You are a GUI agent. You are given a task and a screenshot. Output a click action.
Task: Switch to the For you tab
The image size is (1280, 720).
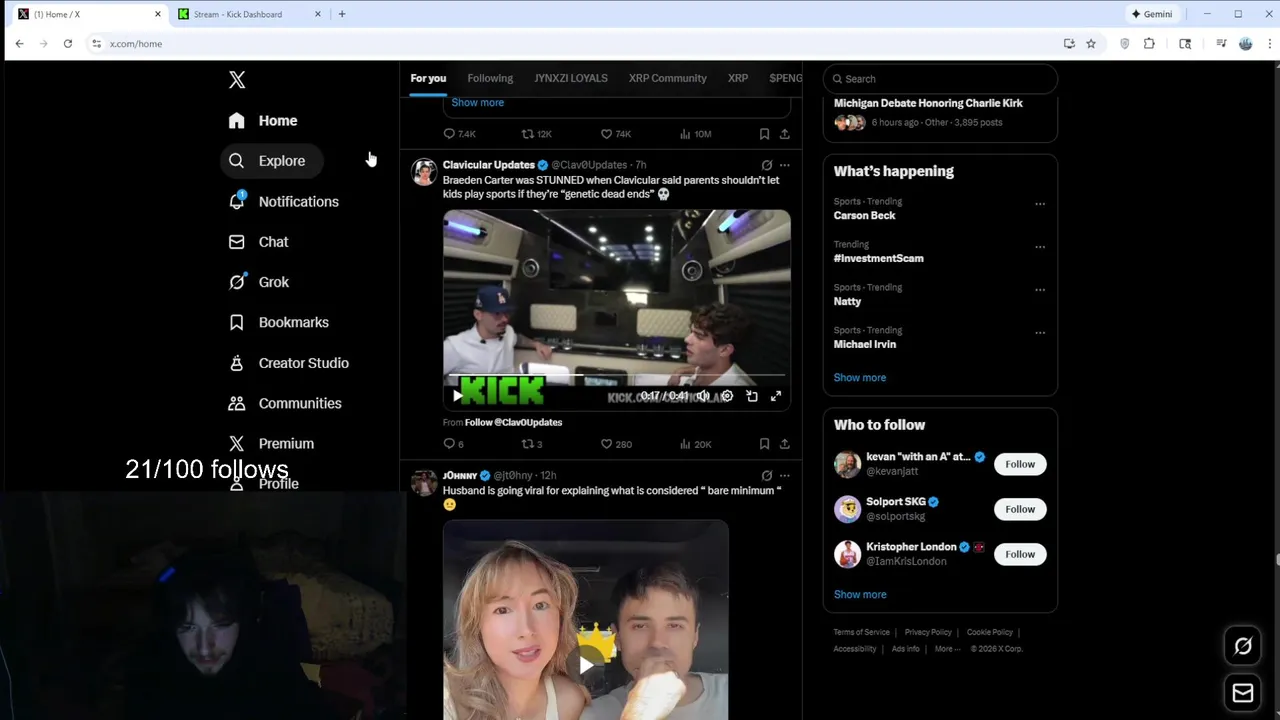click(x=428, y=78)
